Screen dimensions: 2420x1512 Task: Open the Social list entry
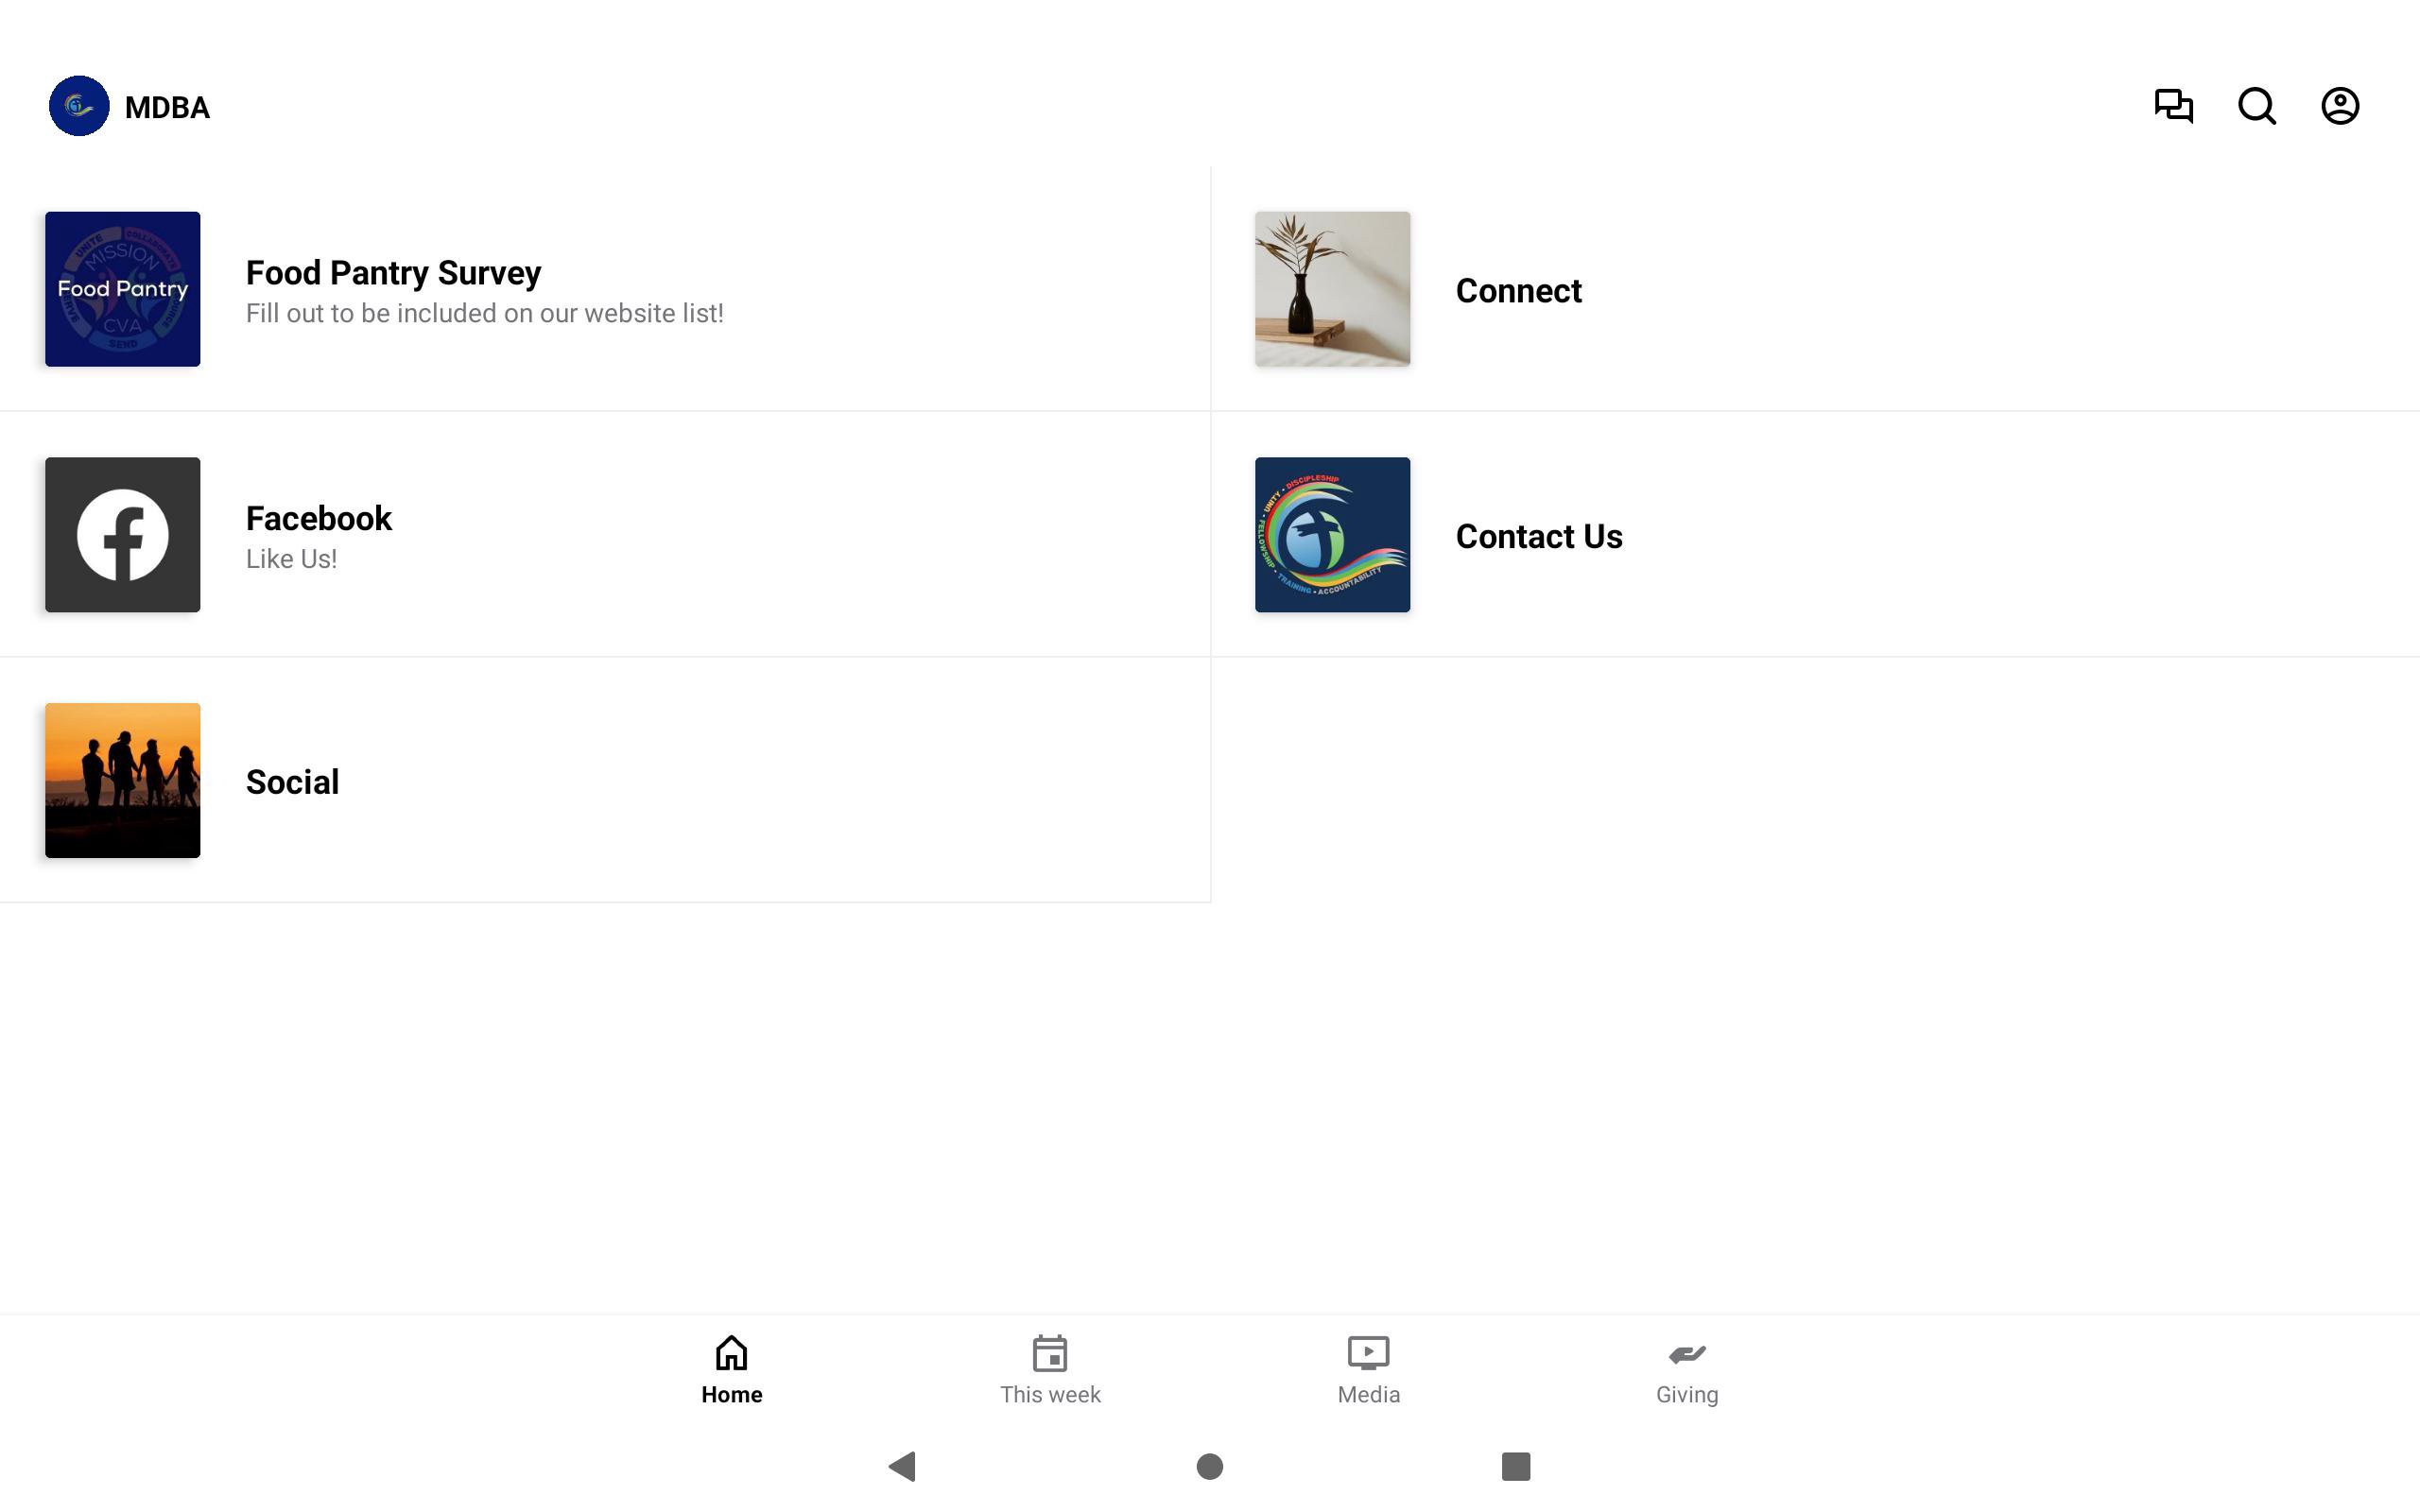tap(605, 781)
